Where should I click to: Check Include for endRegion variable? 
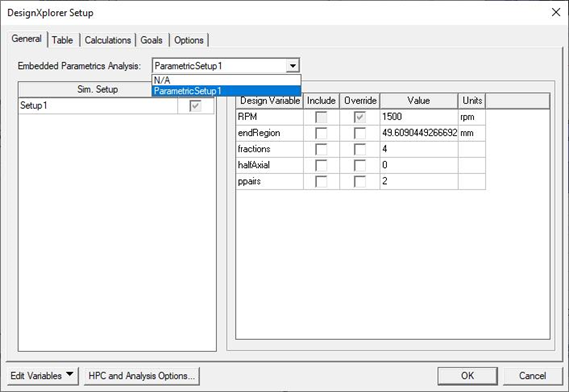click(x=321, y=133)
